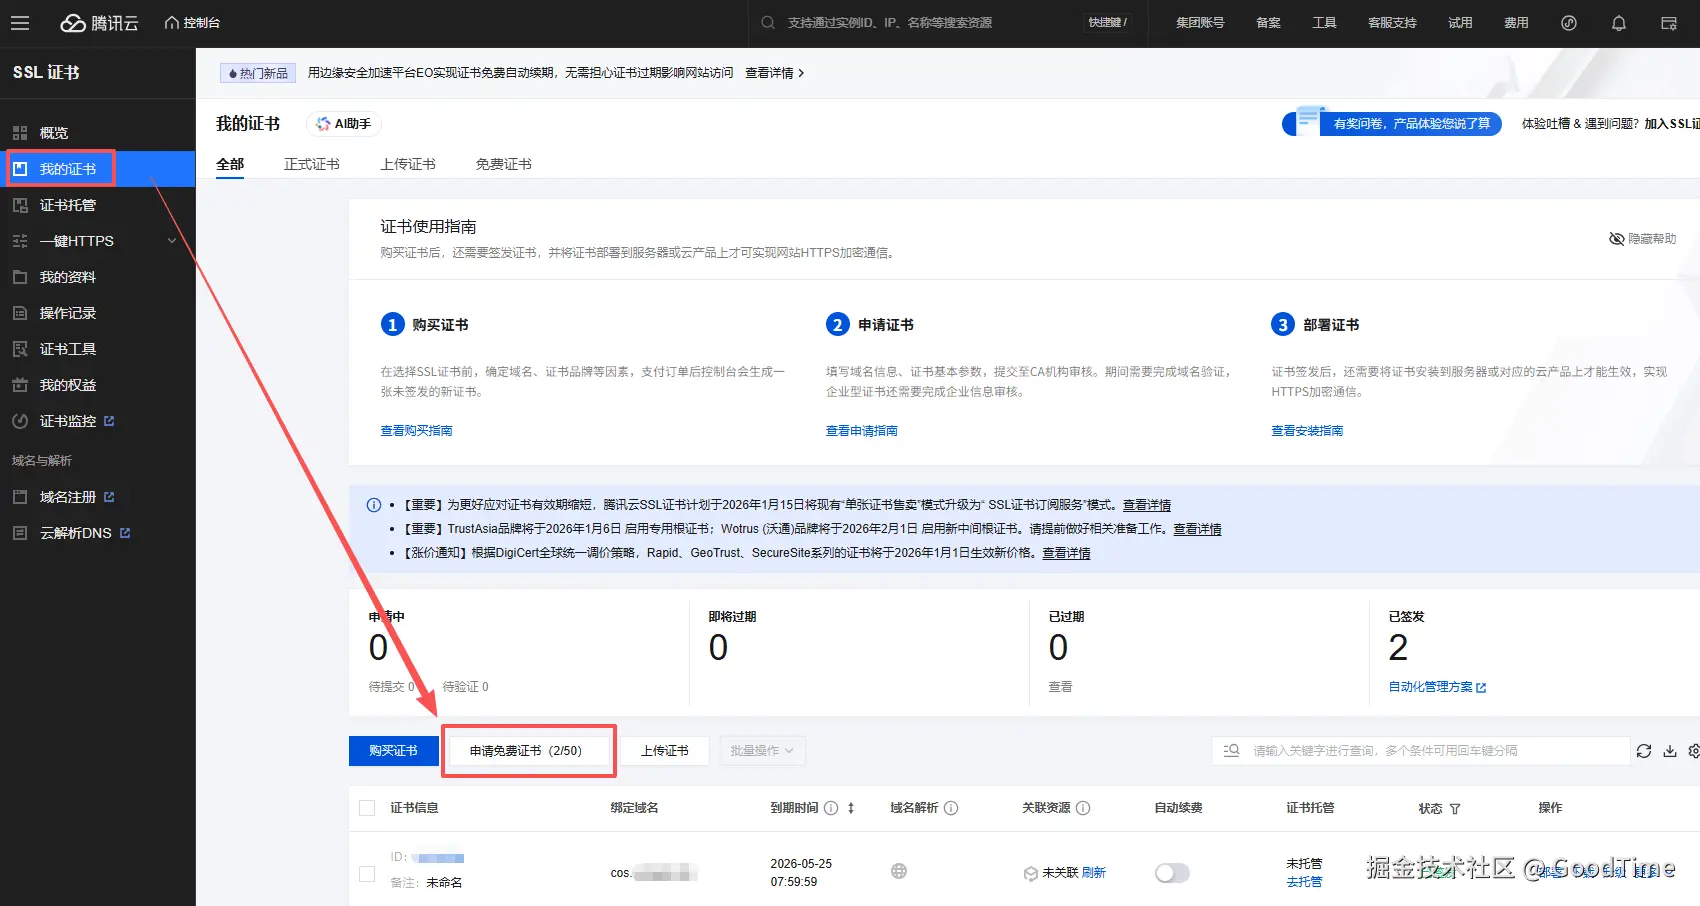Click 去托管 in the certificate row

(1304, 882)
